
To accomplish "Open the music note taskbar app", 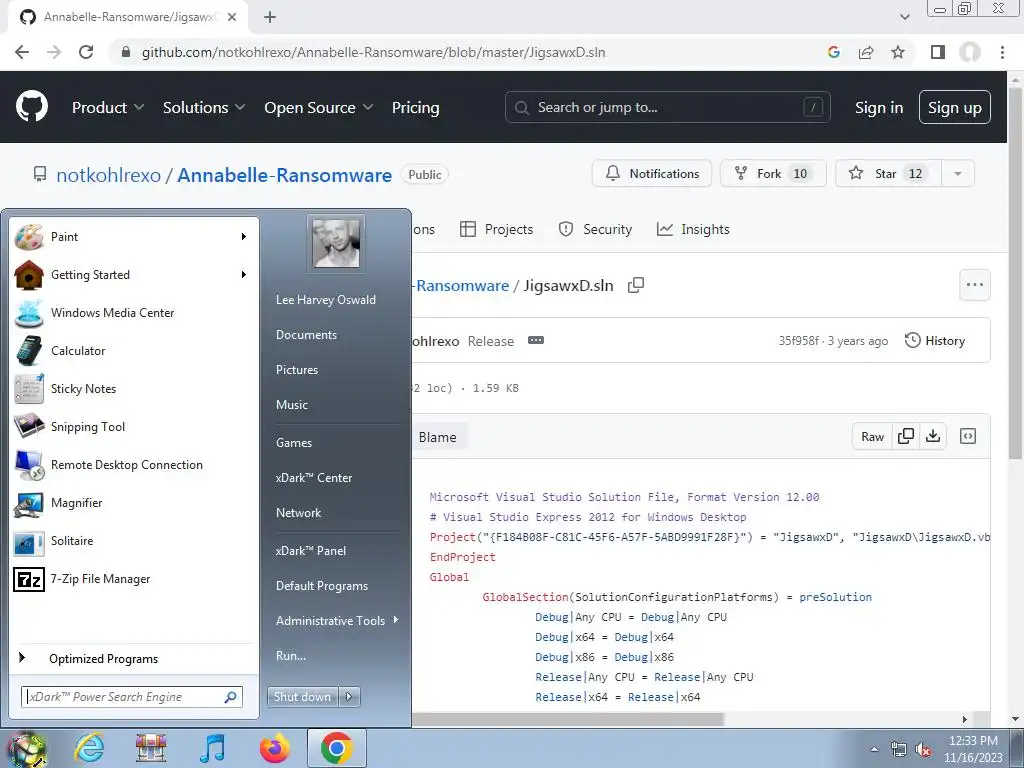I will (x=212, y=748).
